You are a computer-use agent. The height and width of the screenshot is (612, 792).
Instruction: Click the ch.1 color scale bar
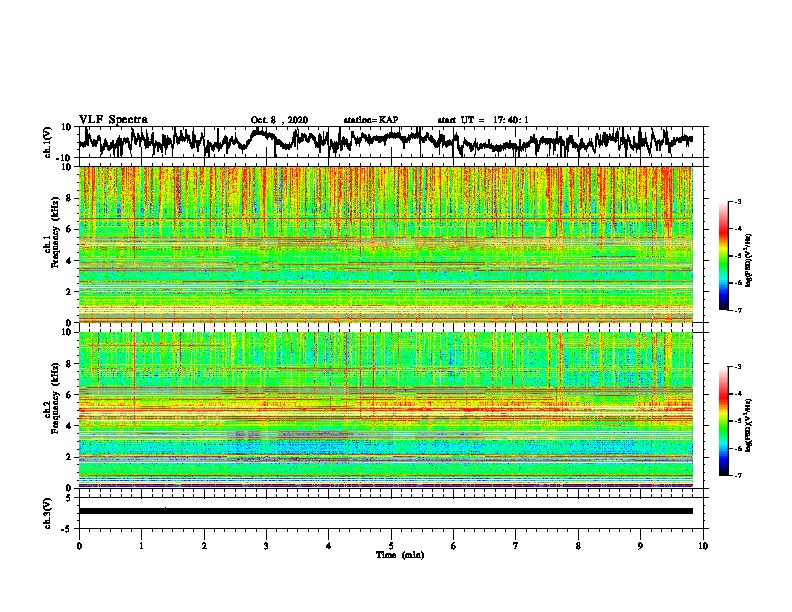pyautogui.click(x=723, y=256)
